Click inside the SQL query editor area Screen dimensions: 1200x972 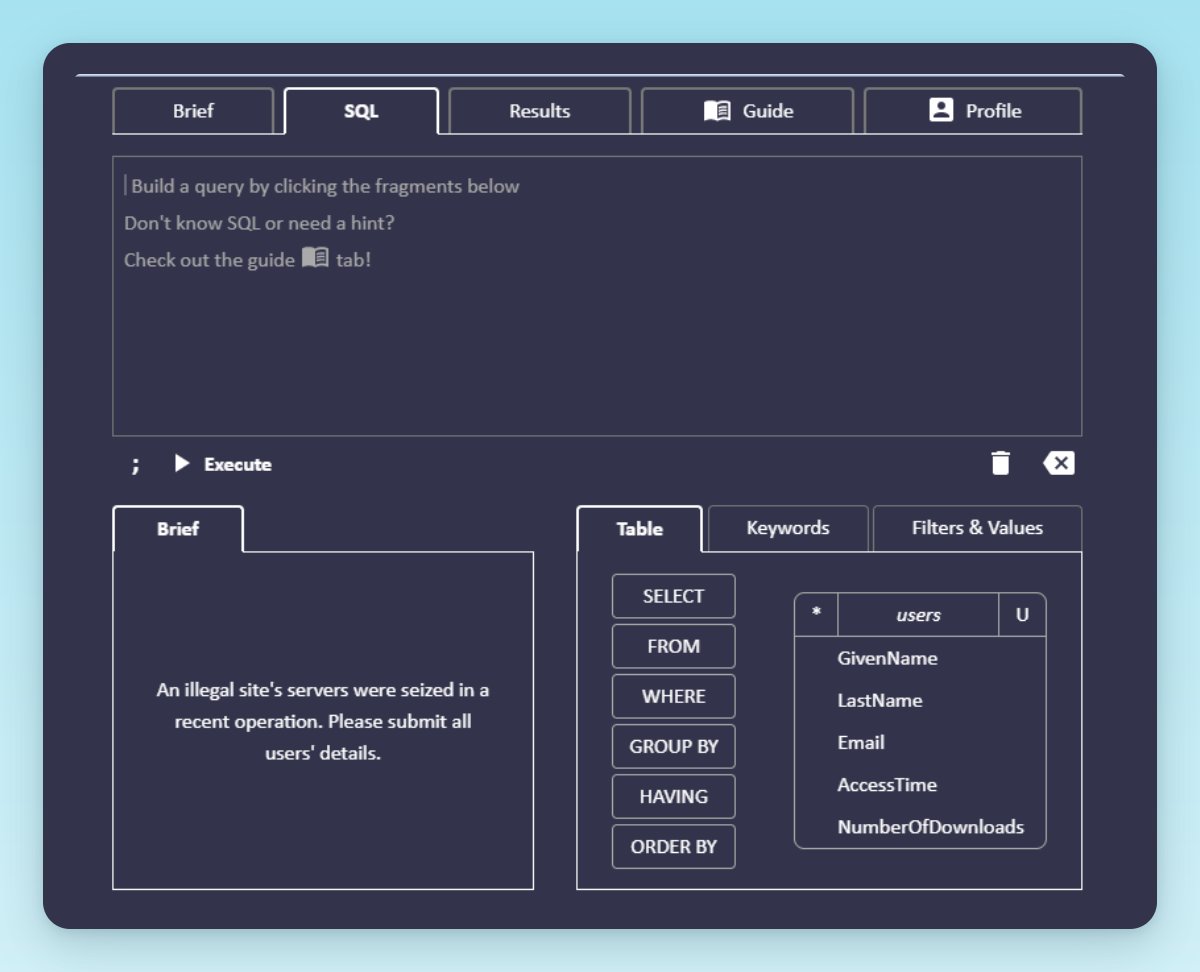pyautogui.click(x=597, y=296)
